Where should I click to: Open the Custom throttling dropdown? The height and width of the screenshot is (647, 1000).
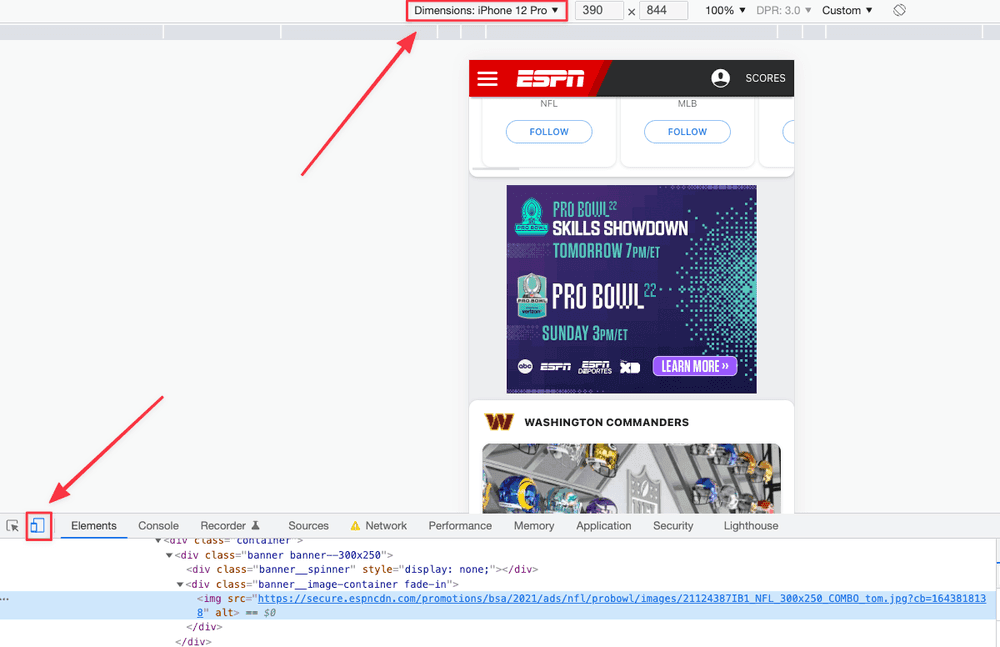click(845, 10)
